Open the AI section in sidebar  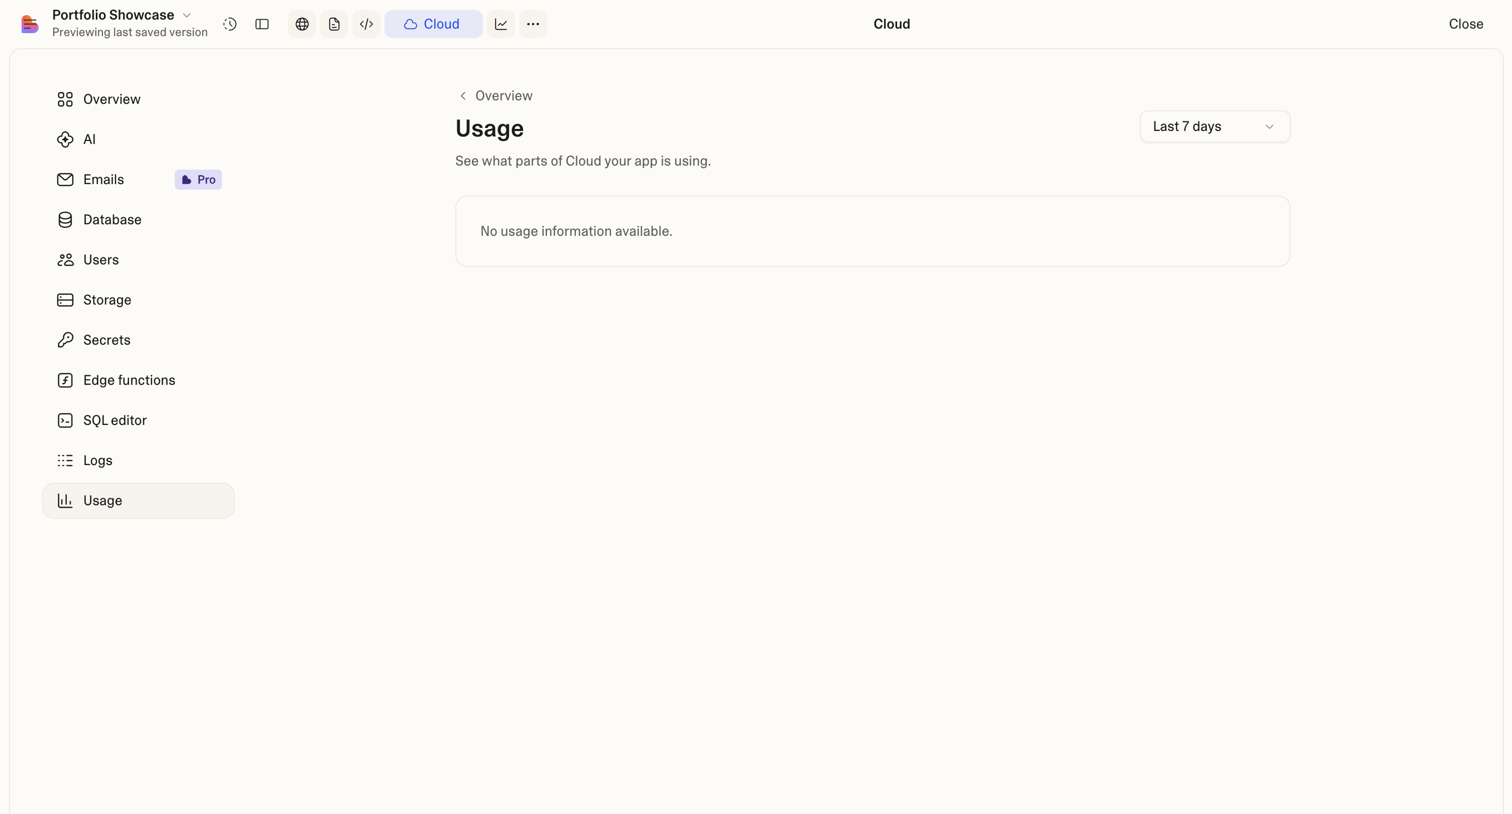(x=138, y=139)
